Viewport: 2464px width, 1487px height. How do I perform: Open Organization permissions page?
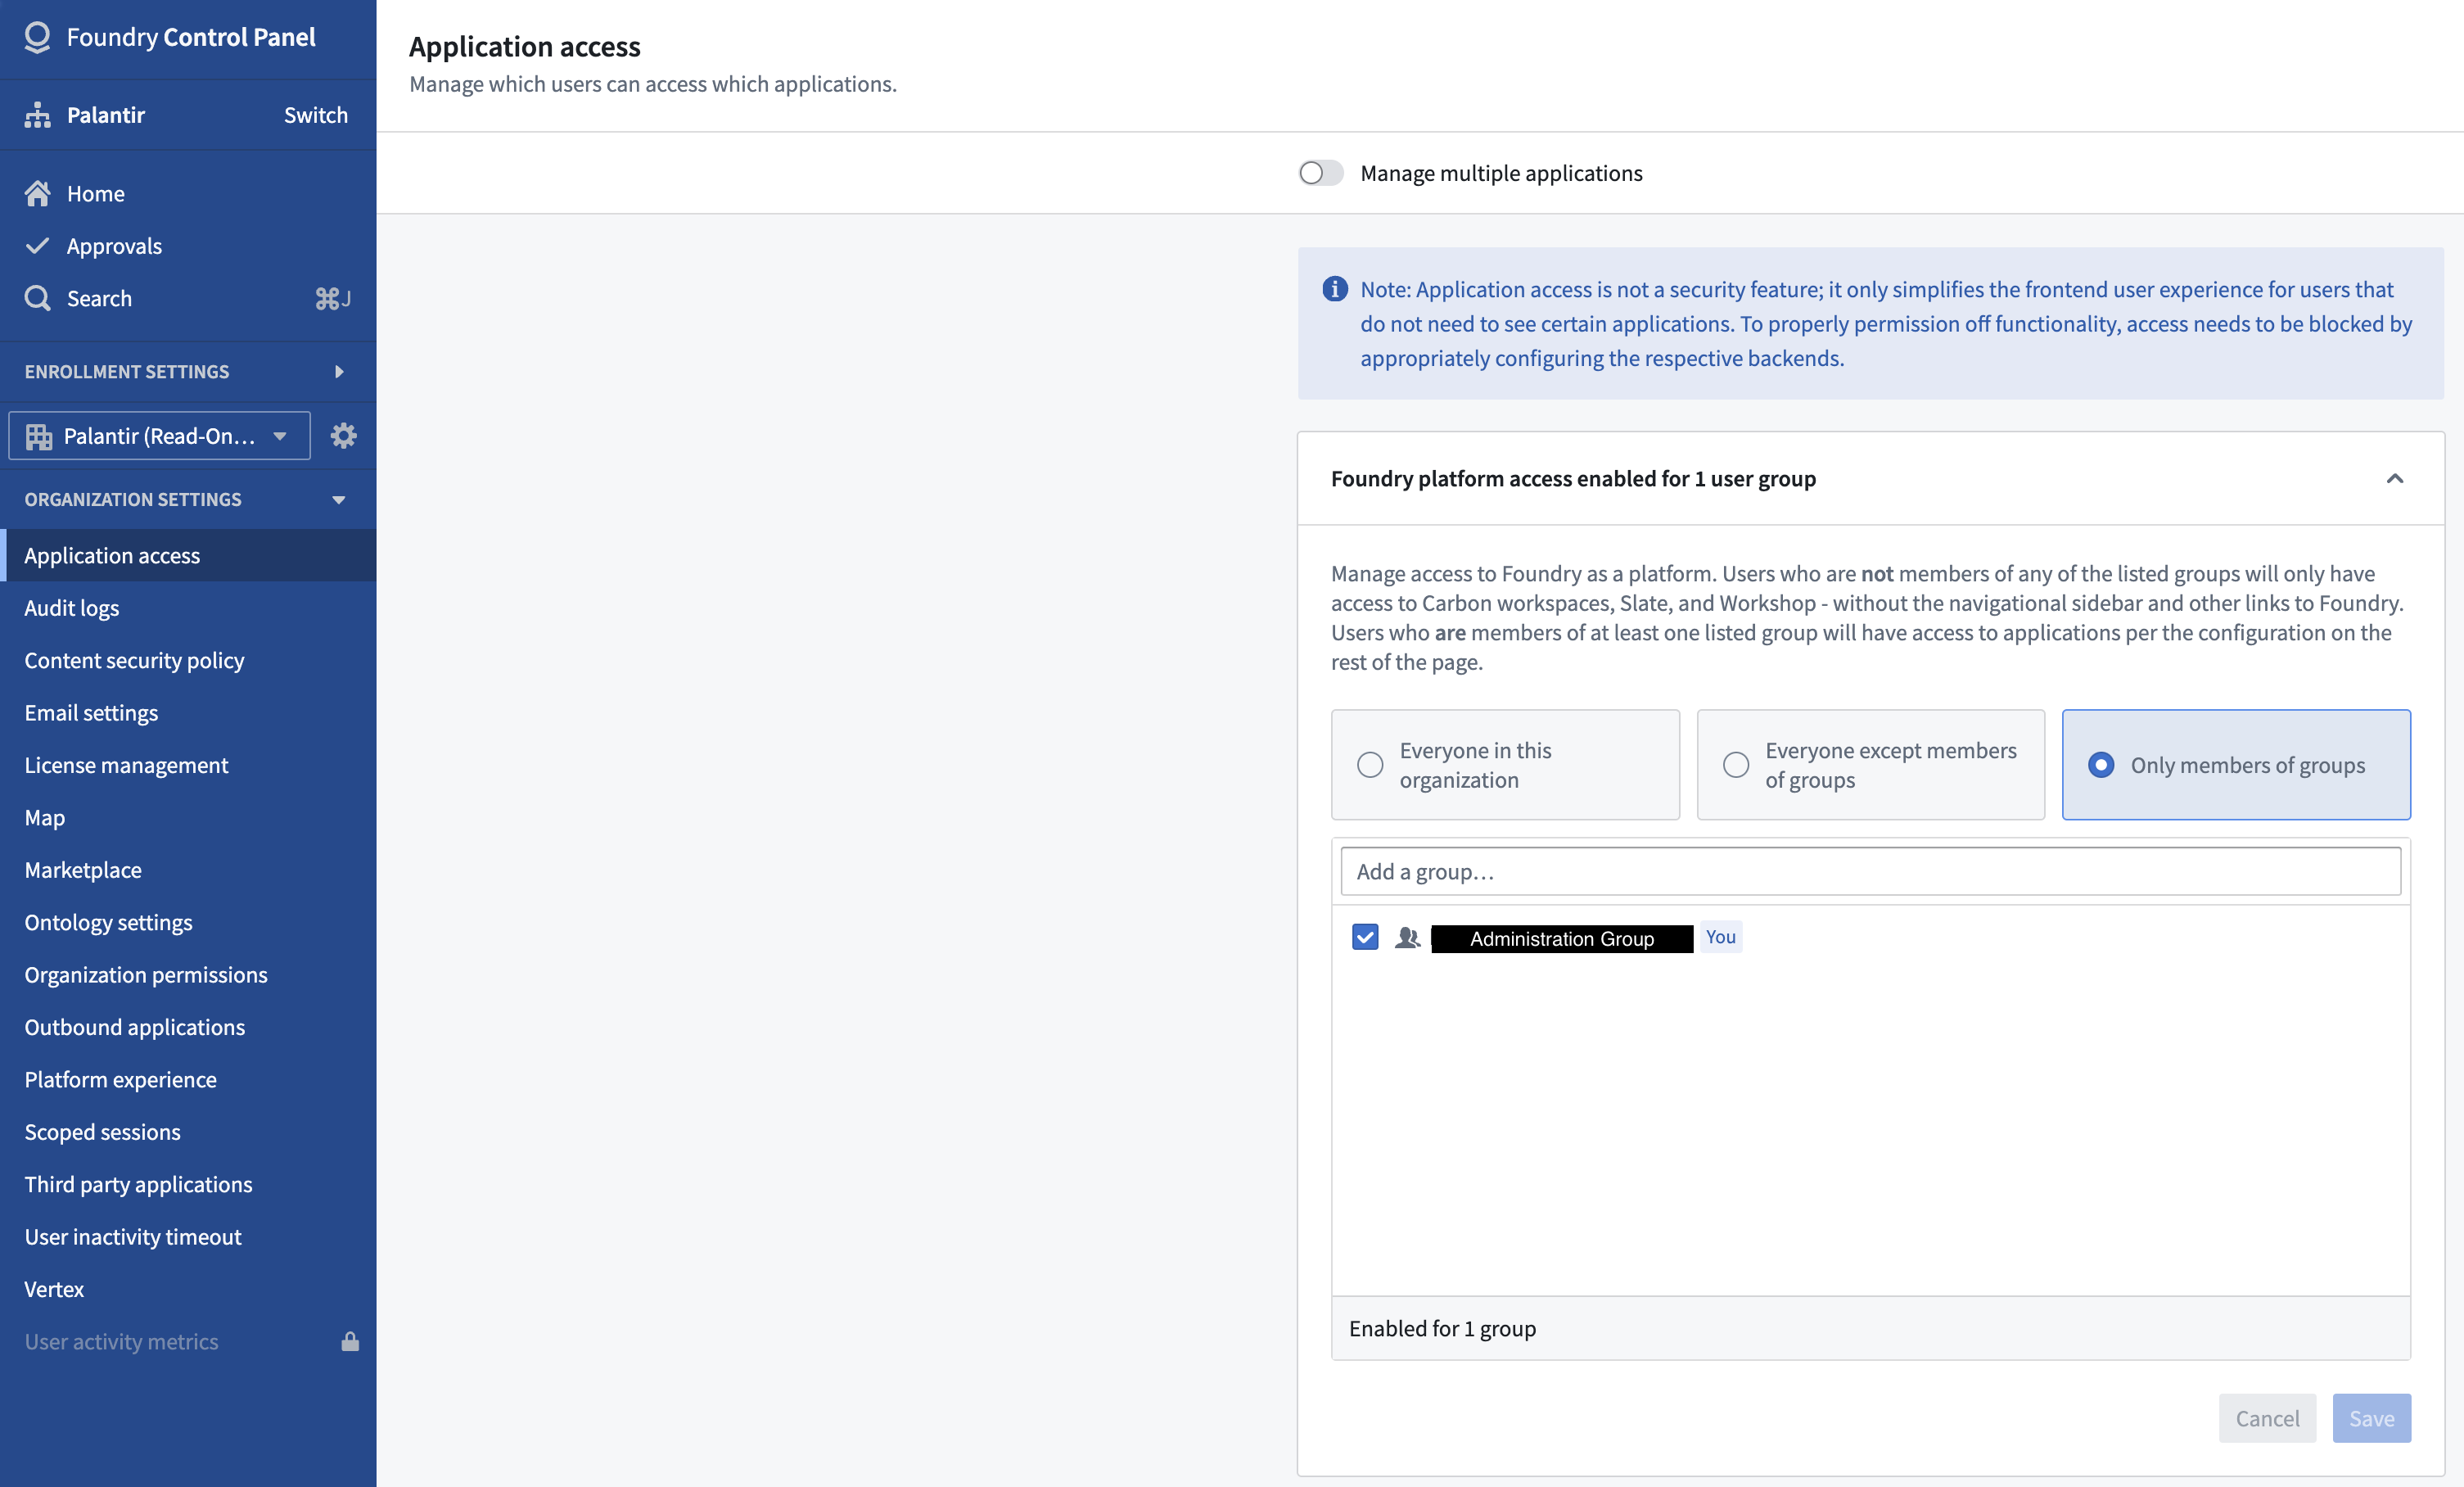point(188,975)
